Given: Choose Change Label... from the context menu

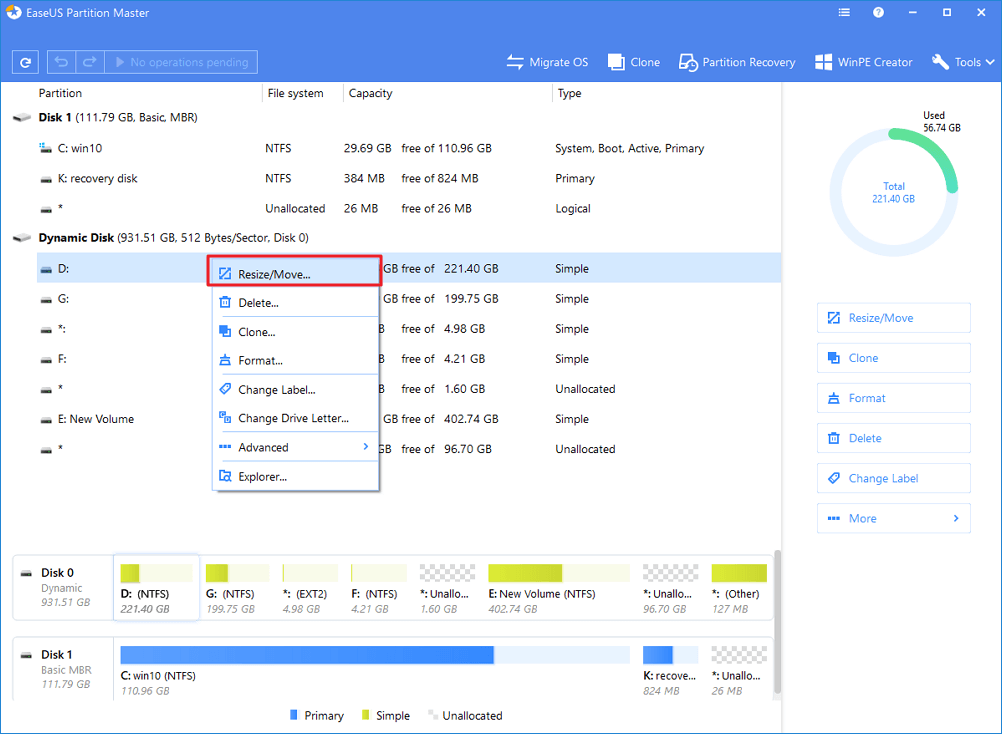Looking at the screenshot, I should pos(295,390).
